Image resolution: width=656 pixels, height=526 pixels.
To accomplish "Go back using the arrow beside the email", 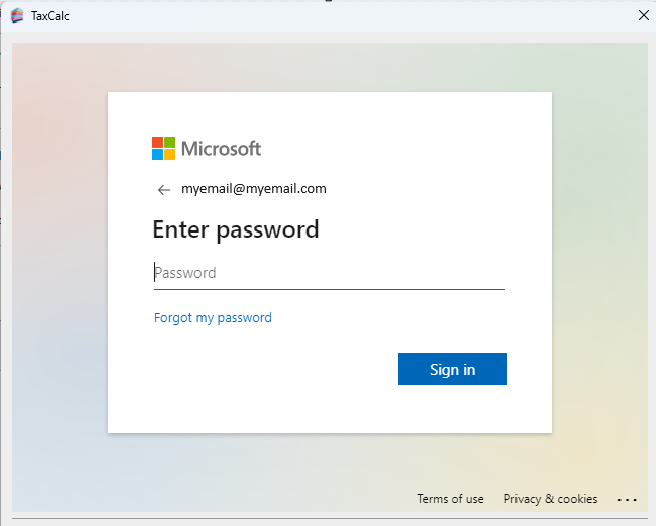I will [164, 190].
